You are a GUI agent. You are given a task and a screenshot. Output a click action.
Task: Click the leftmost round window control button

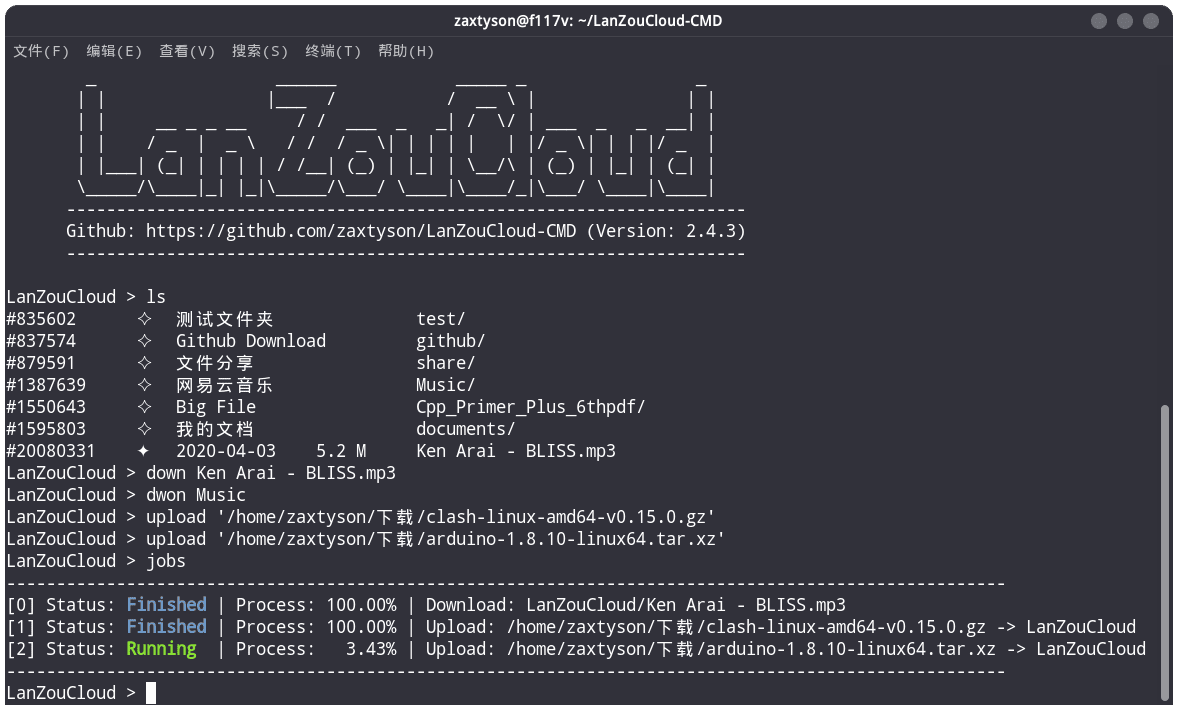[x=1099, y=21]
